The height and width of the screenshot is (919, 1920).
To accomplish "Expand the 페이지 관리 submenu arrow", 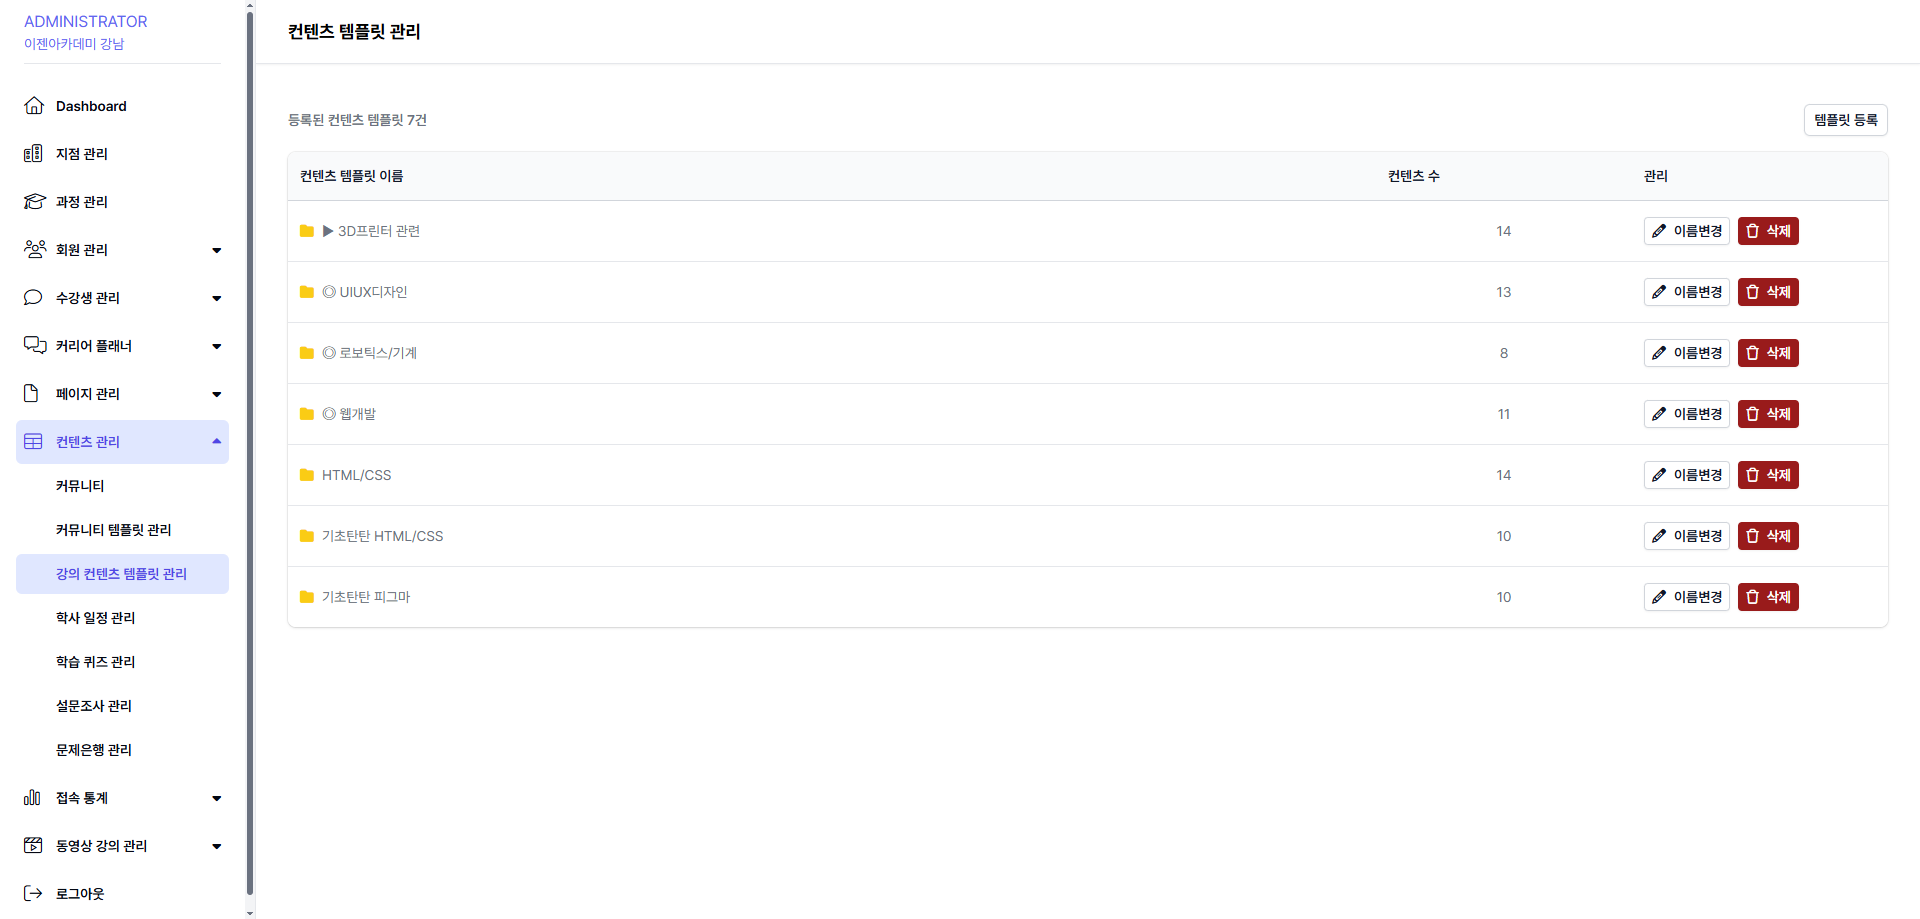I will [x=216, y=394].
